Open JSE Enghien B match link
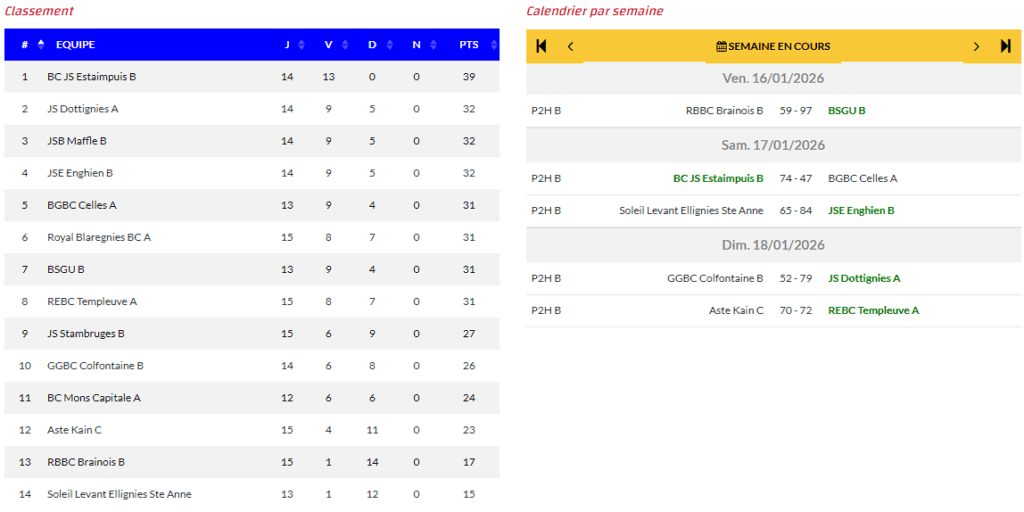Image resolution: width=1024 pixels, height=512 pixels. tap(861, 211)
